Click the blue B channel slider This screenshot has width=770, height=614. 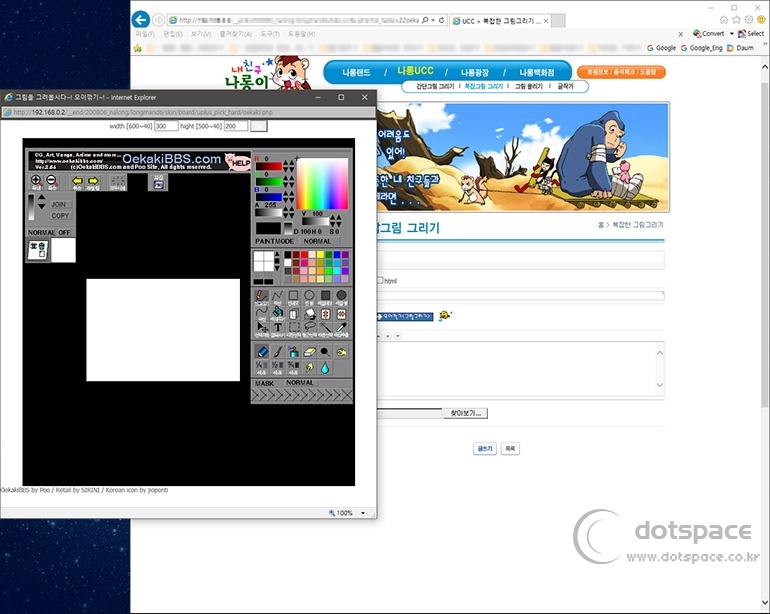coord(268,196)
